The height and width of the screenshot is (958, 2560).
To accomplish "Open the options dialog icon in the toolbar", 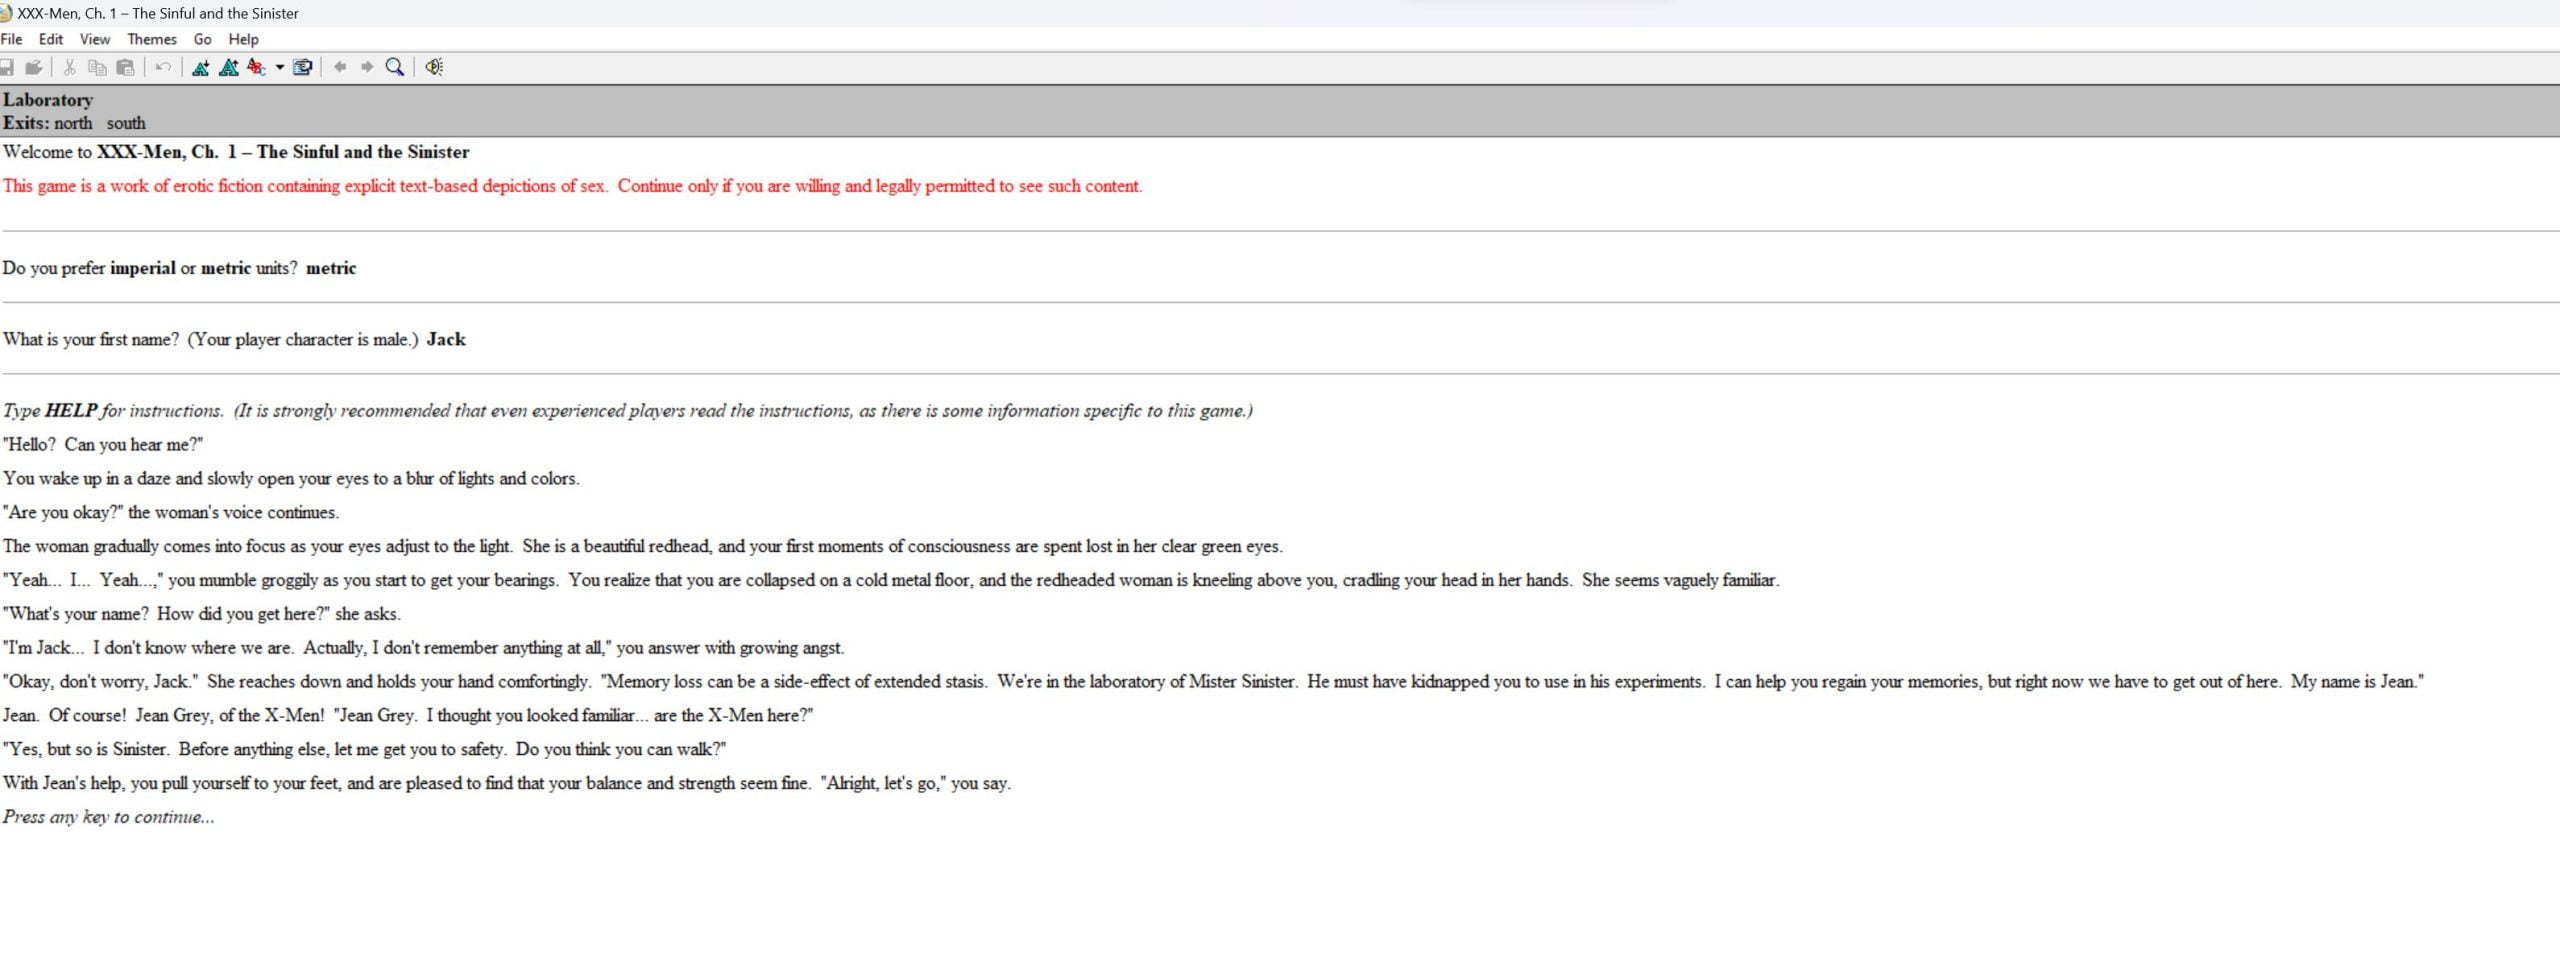I will click(x=302, y=67).
